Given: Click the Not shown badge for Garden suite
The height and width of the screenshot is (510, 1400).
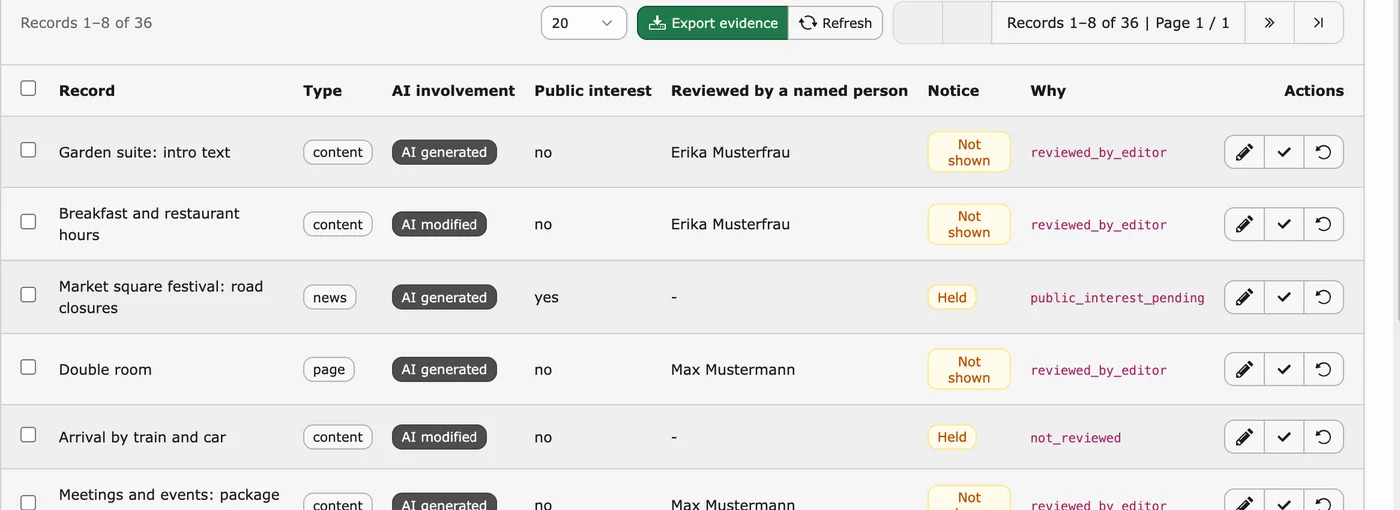Looking at the screenshot, I should pos(969,152).
